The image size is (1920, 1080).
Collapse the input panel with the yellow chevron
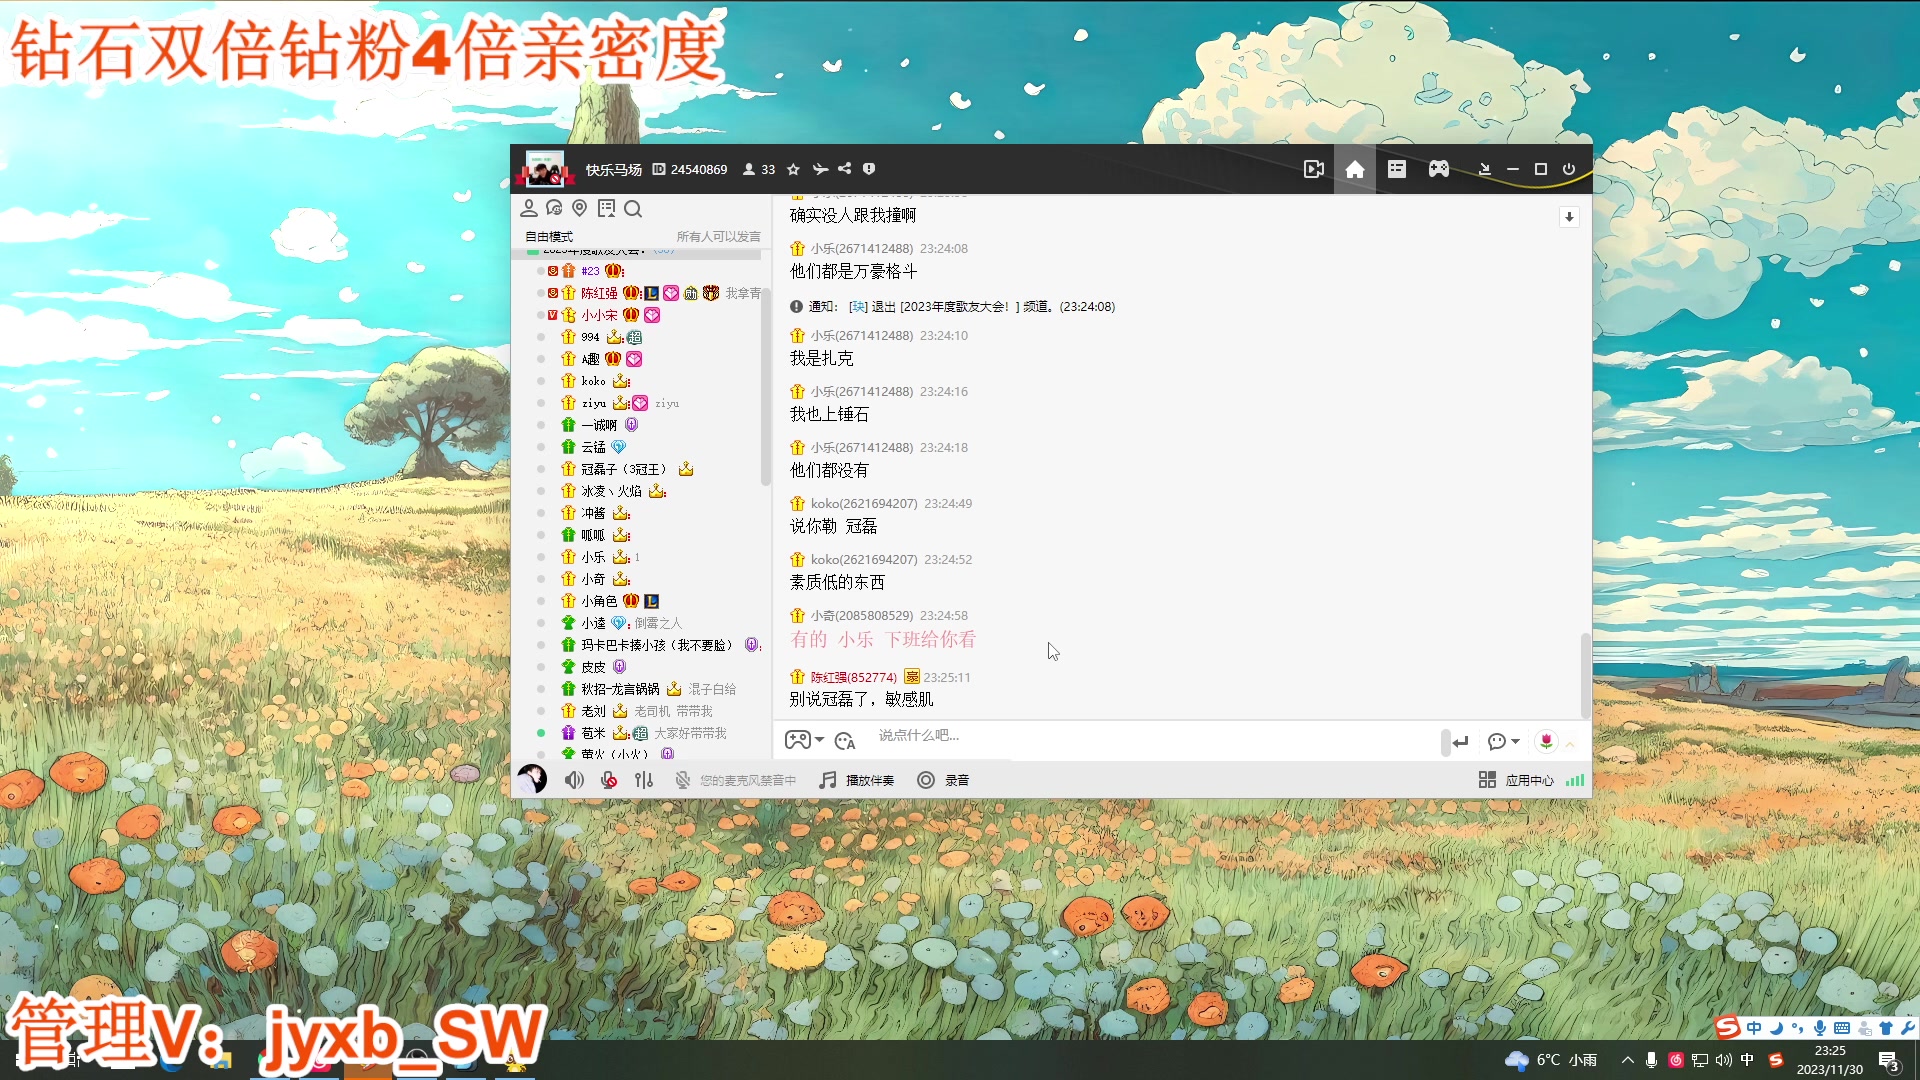[1570, 744]
